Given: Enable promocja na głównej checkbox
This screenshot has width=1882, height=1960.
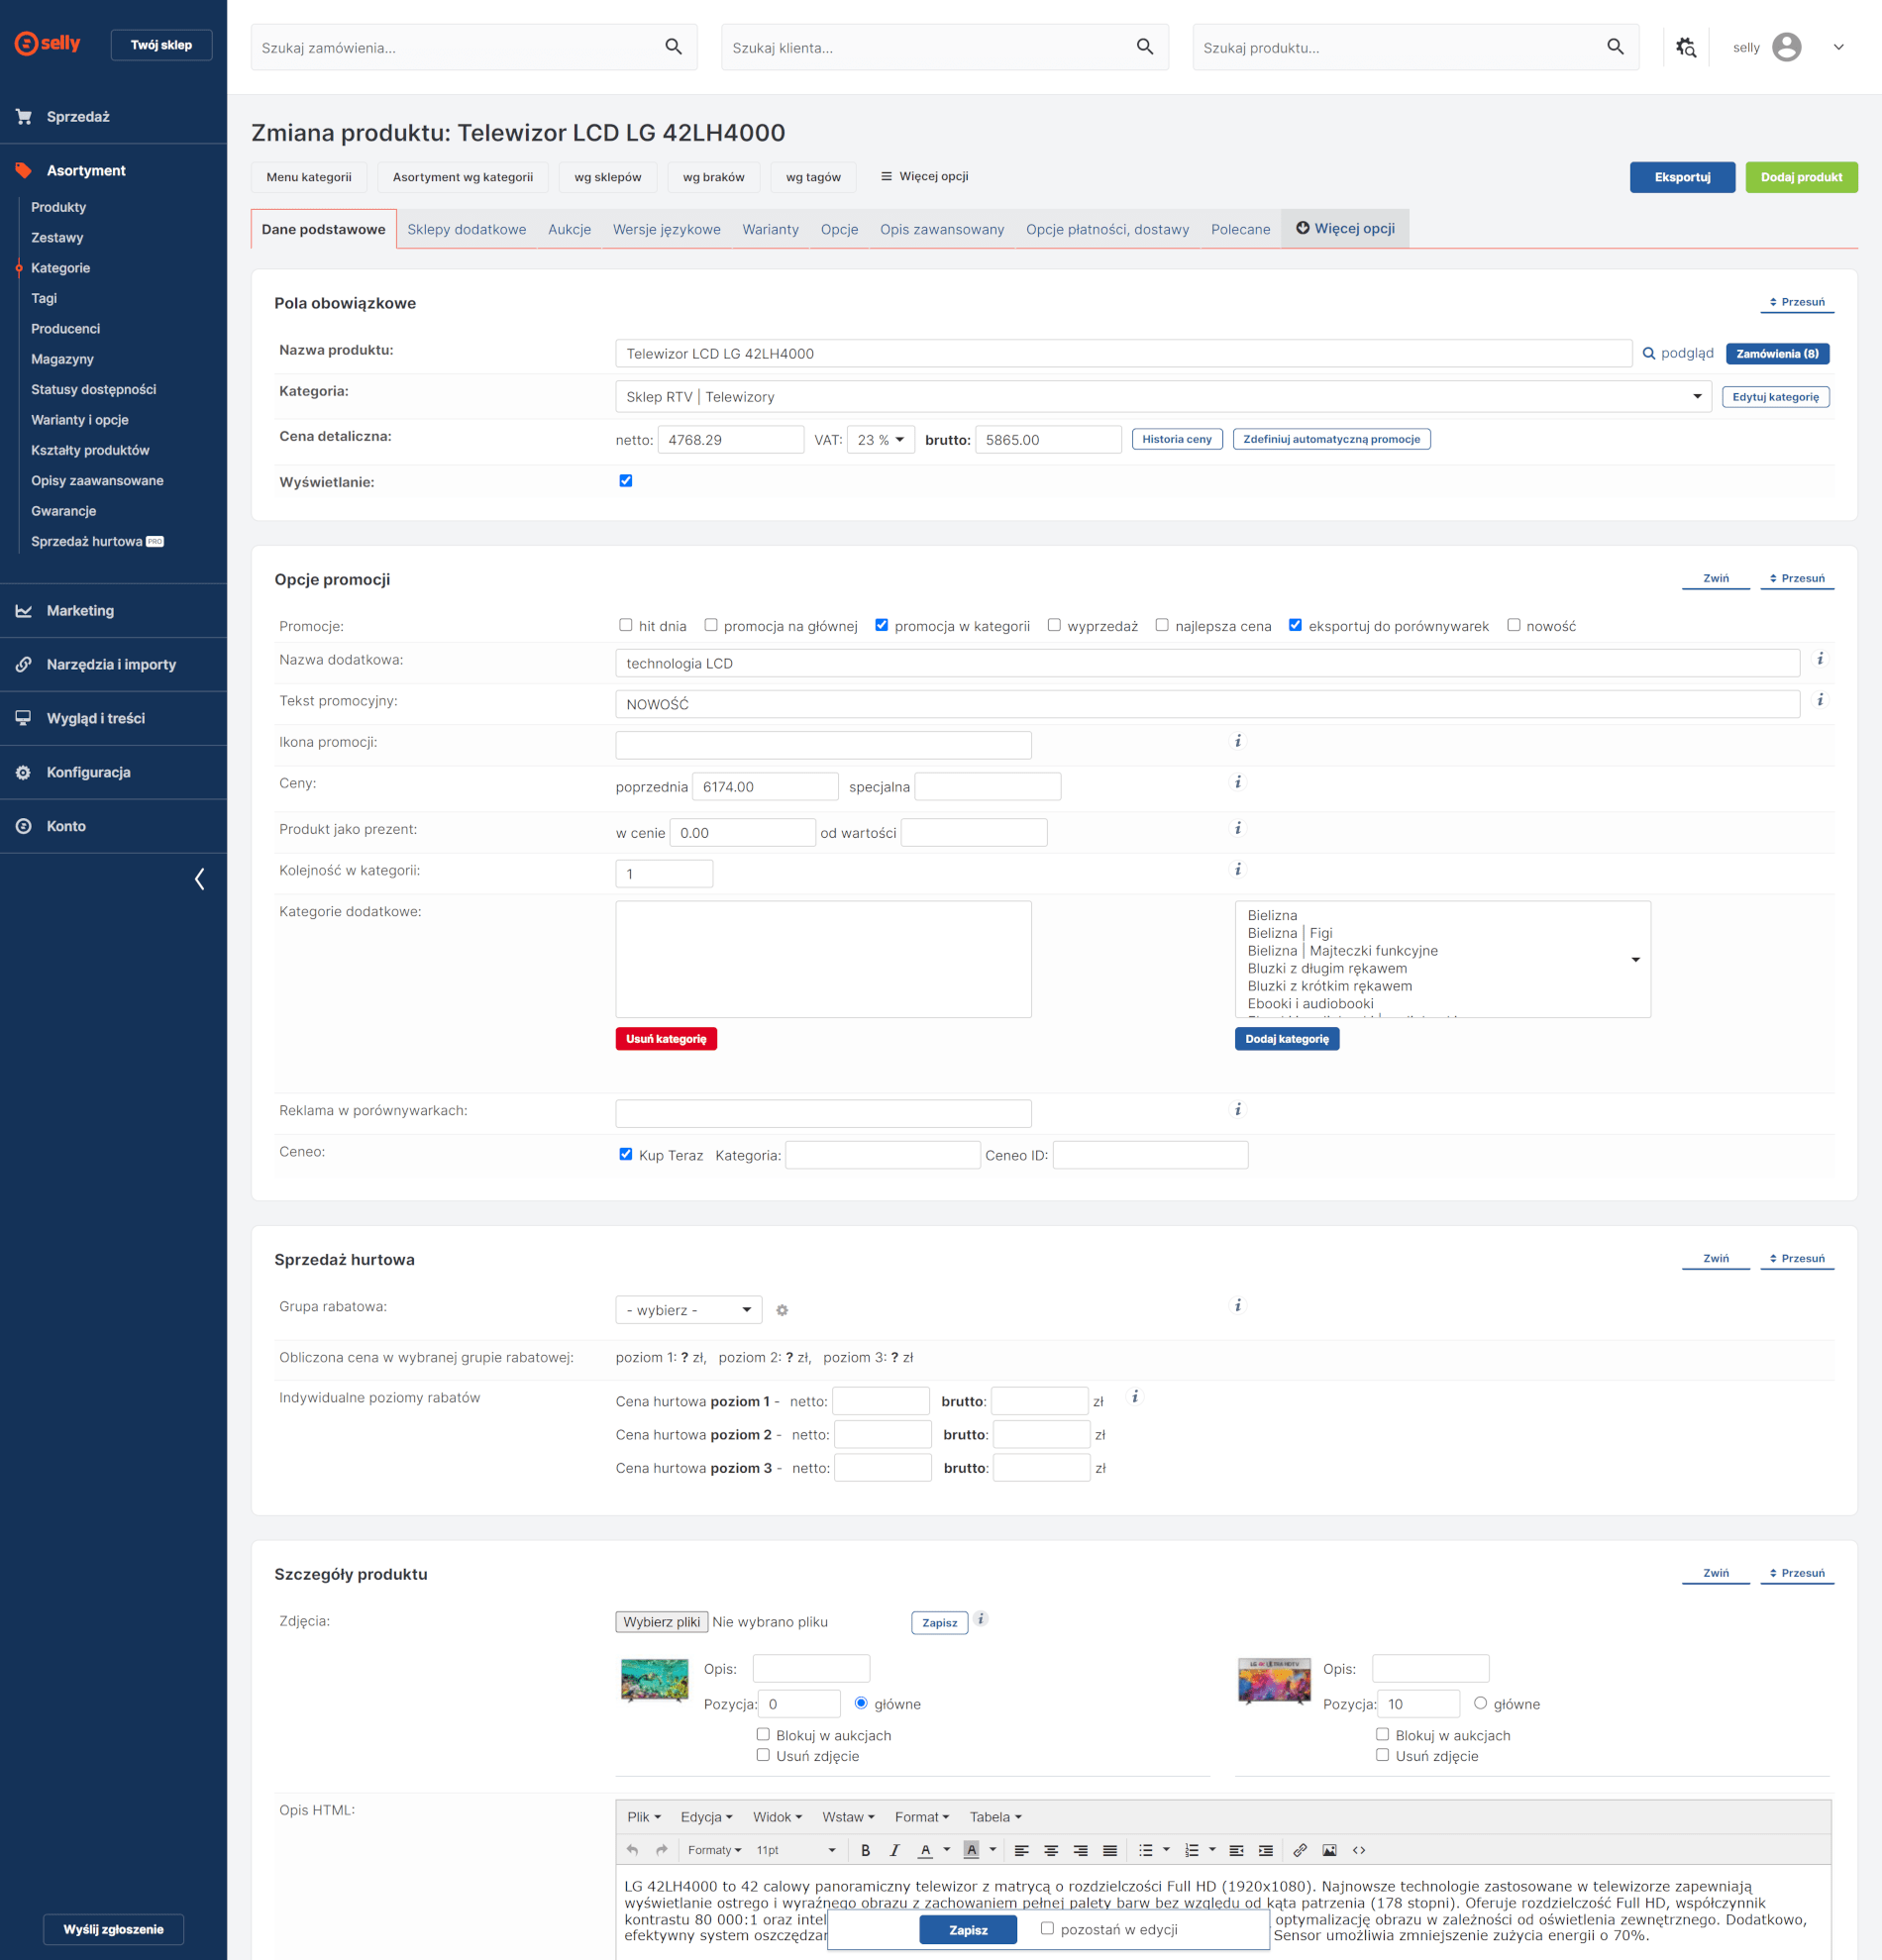Looking at the screenshot, I should [x=711, y=625].
